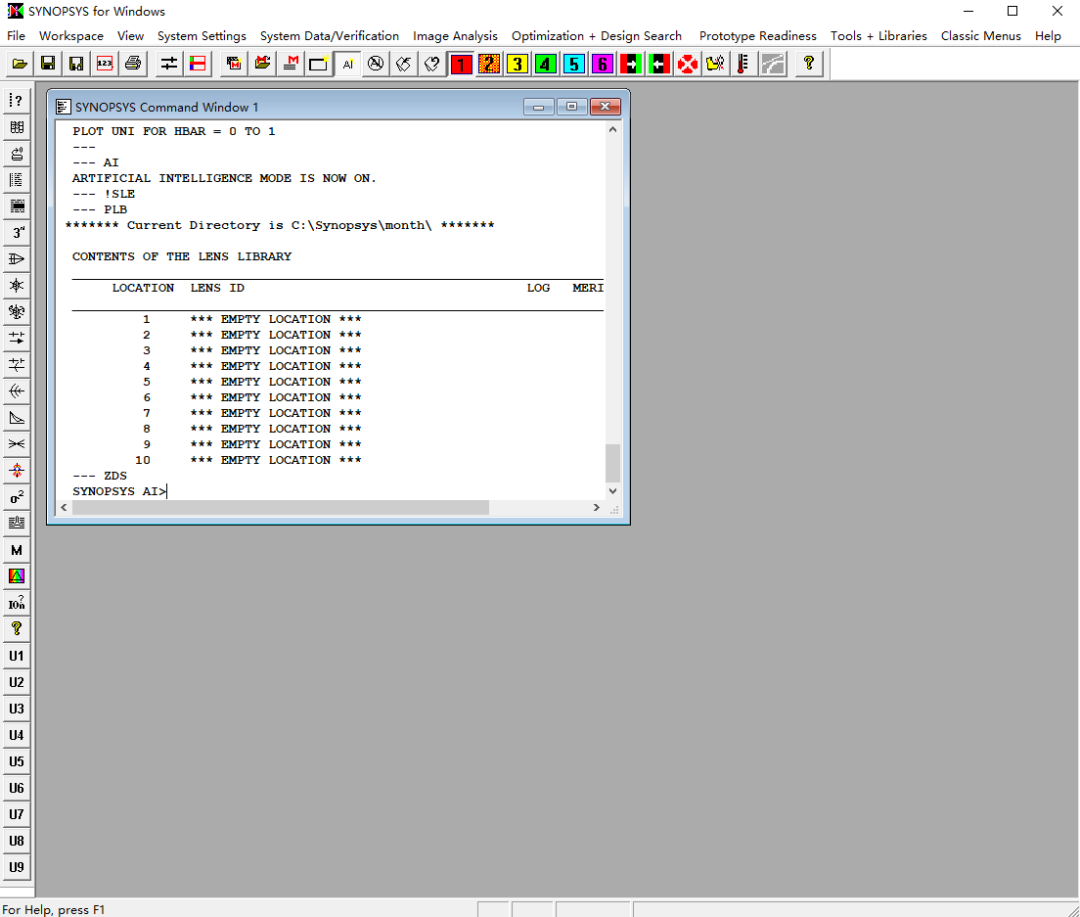The height and width of the screenshot is (917, 1080).
Task: Click the '!?' sidebar icon
Action: point(17,101)
